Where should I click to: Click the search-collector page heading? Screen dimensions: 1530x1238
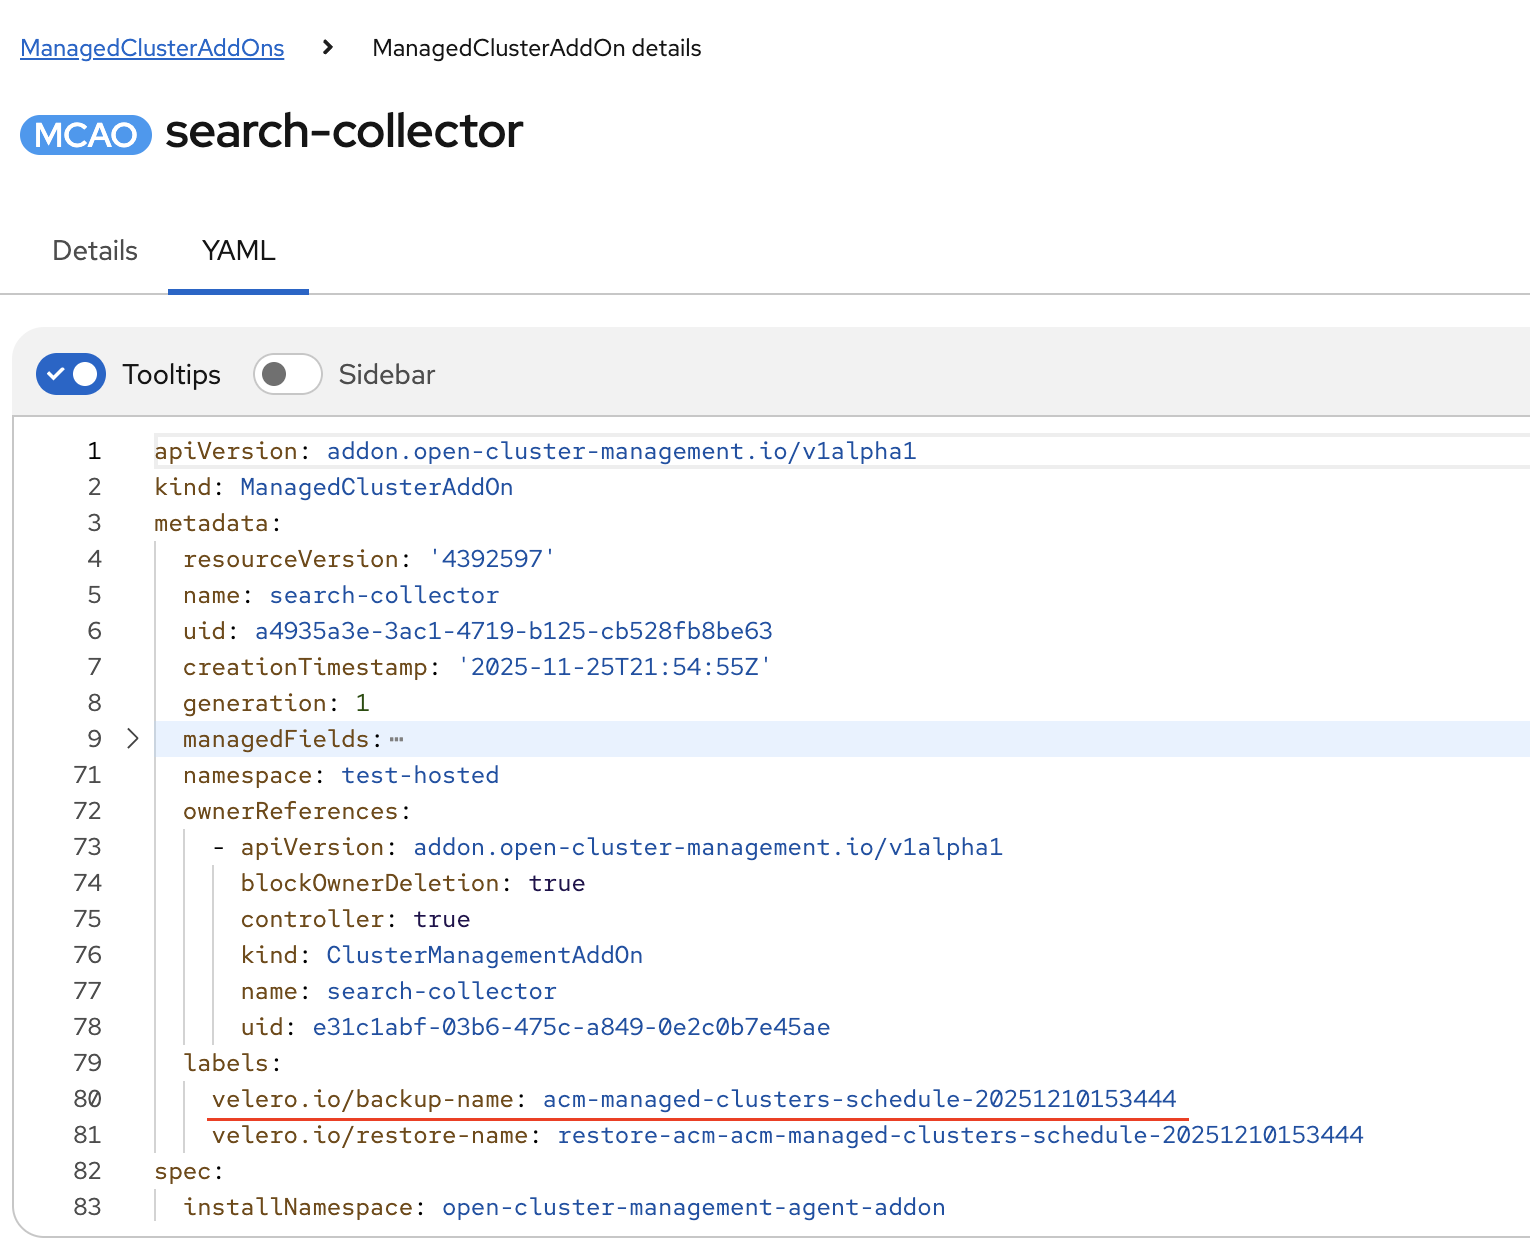pyautogui.click(x=344, y=132)
